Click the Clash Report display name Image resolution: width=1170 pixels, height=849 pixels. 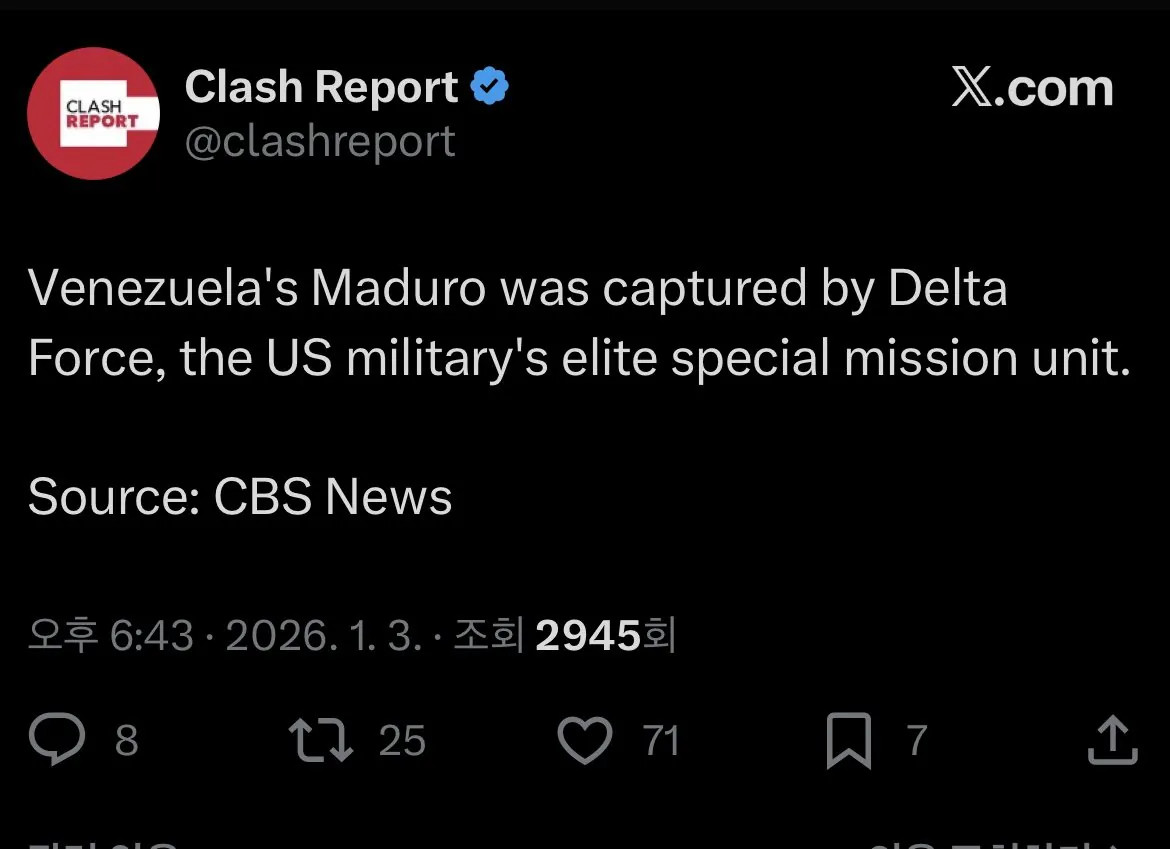click(321, 88)
